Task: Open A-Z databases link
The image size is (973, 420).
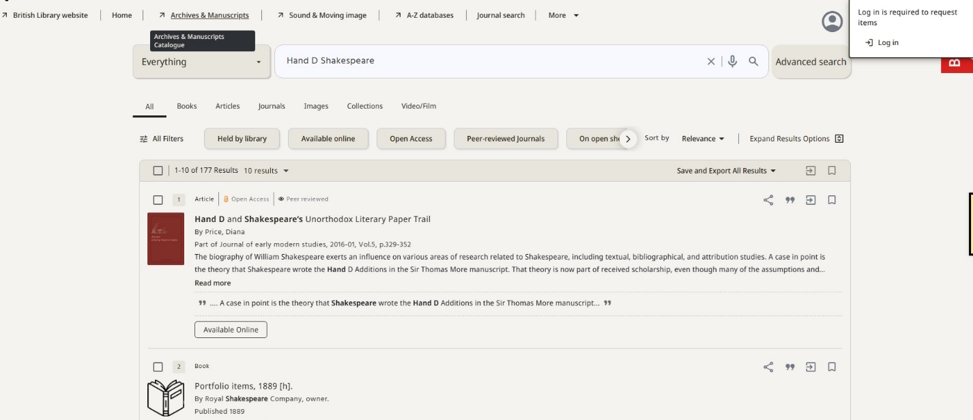Action: 424,15
